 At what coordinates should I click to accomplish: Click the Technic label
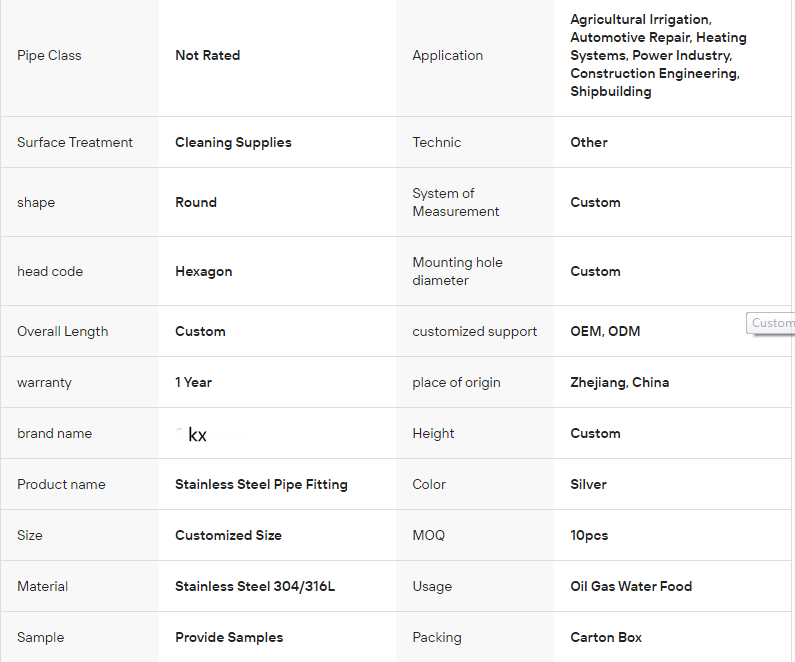[436, 143]
